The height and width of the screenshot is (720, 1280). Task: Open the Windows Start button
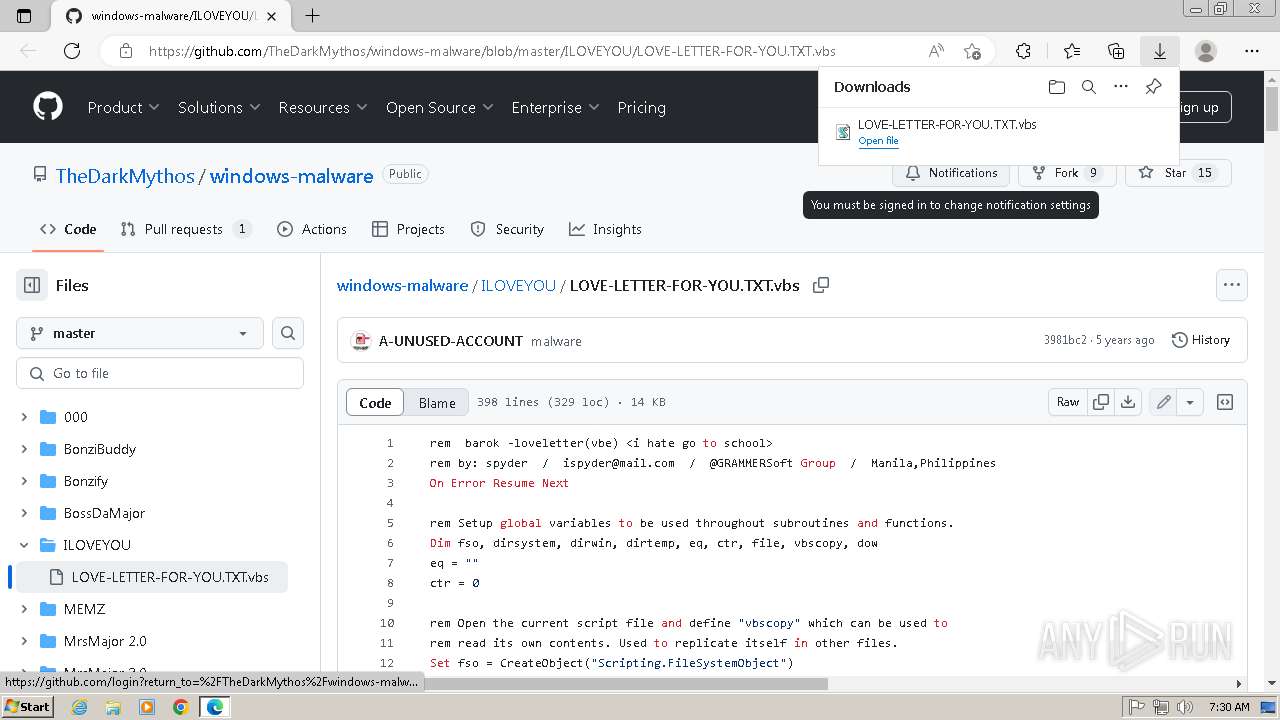point(27,706)
